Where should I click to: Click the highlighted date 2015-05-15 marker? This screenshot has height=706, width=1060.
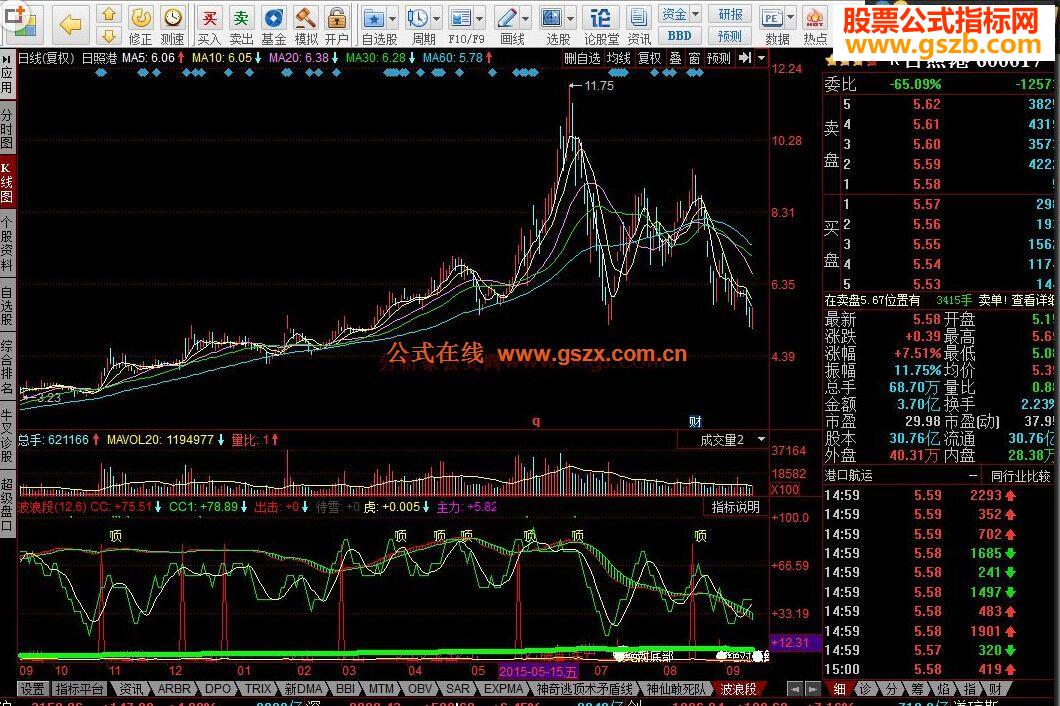click(538, 672)
